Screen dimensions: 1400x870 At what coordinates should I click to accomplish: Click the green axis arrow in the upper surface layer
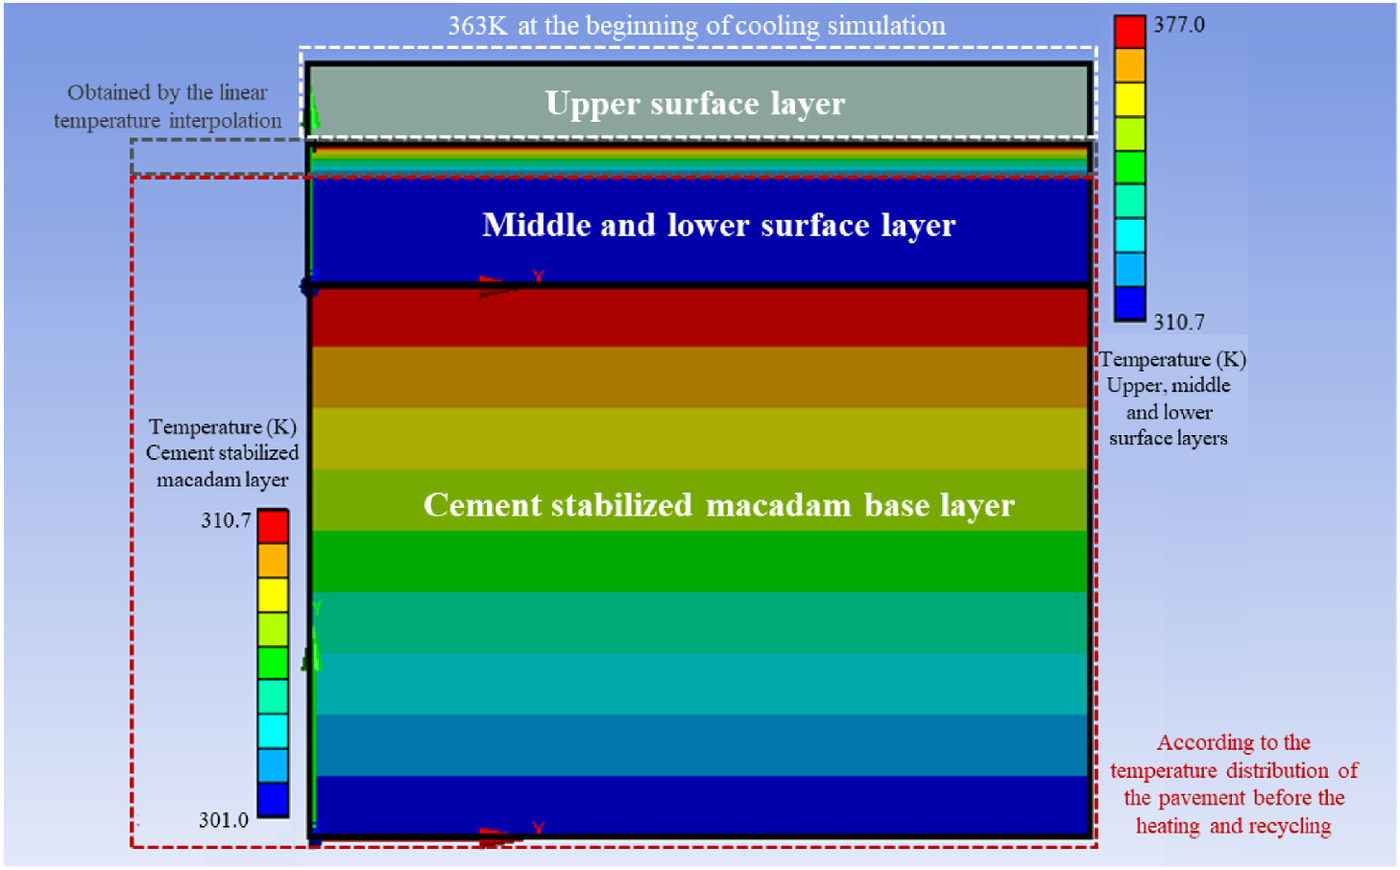tap(314, 108)
